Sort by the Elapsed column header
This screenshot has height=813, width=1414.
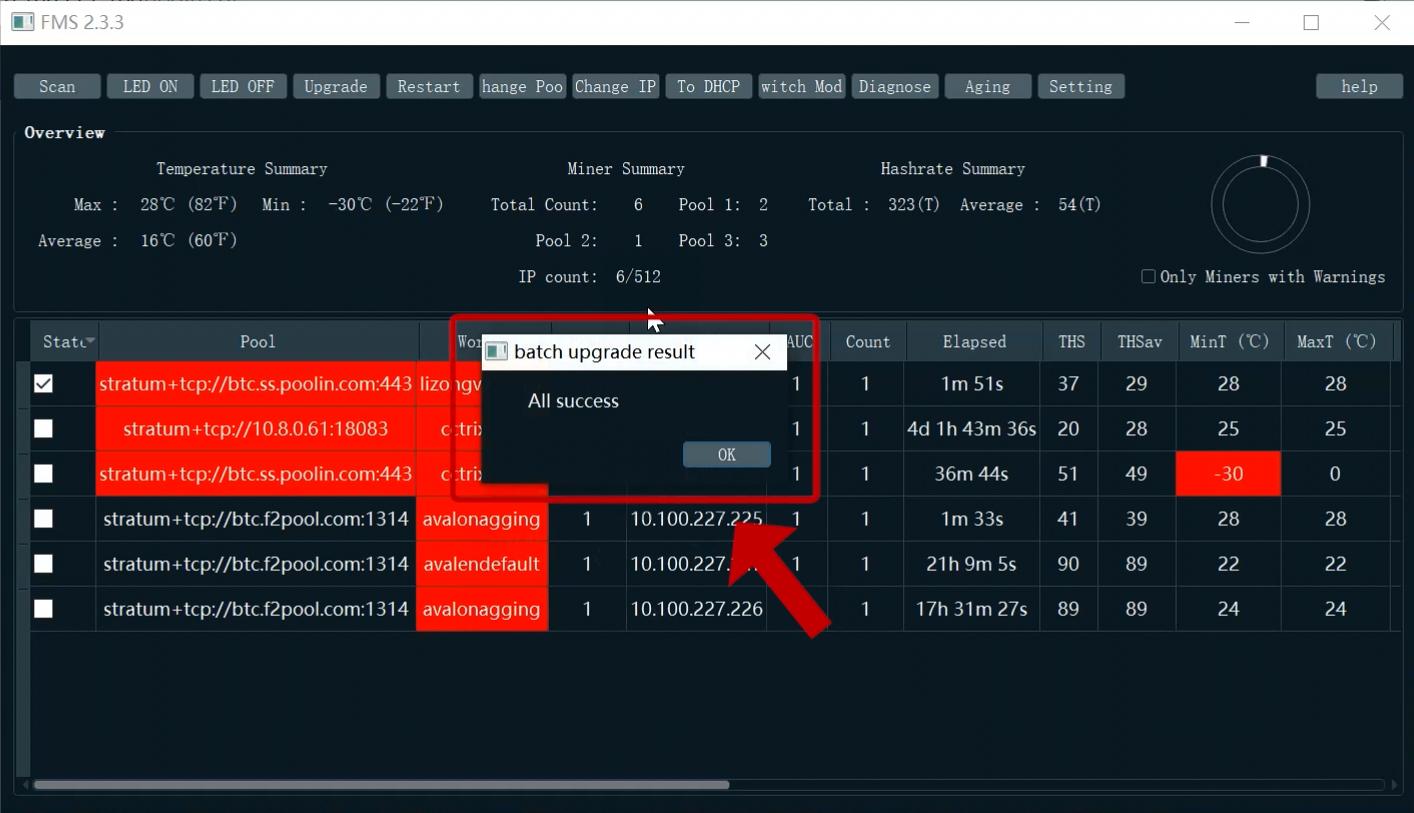(973, 342)
